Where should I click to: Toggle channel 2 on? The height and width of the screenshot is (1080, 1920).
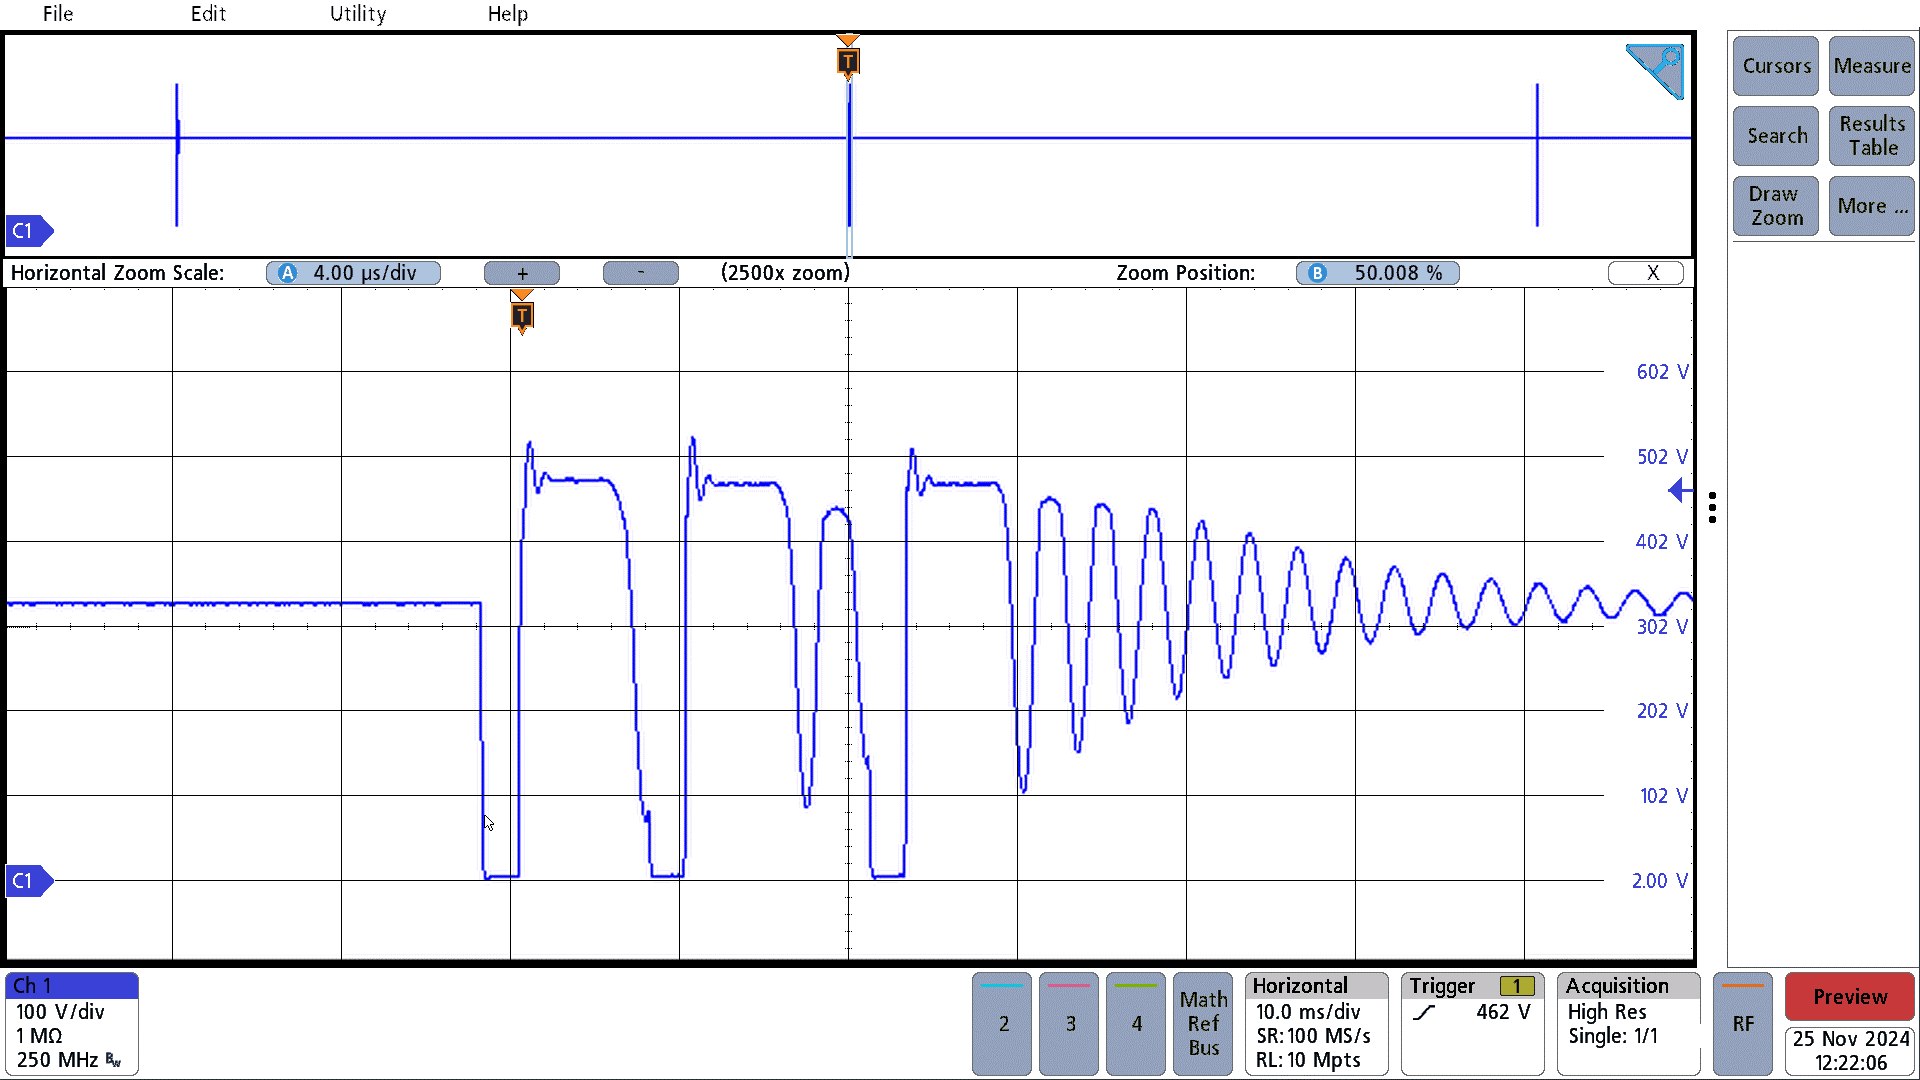pyautogui.click(x=1002, y=1024)
